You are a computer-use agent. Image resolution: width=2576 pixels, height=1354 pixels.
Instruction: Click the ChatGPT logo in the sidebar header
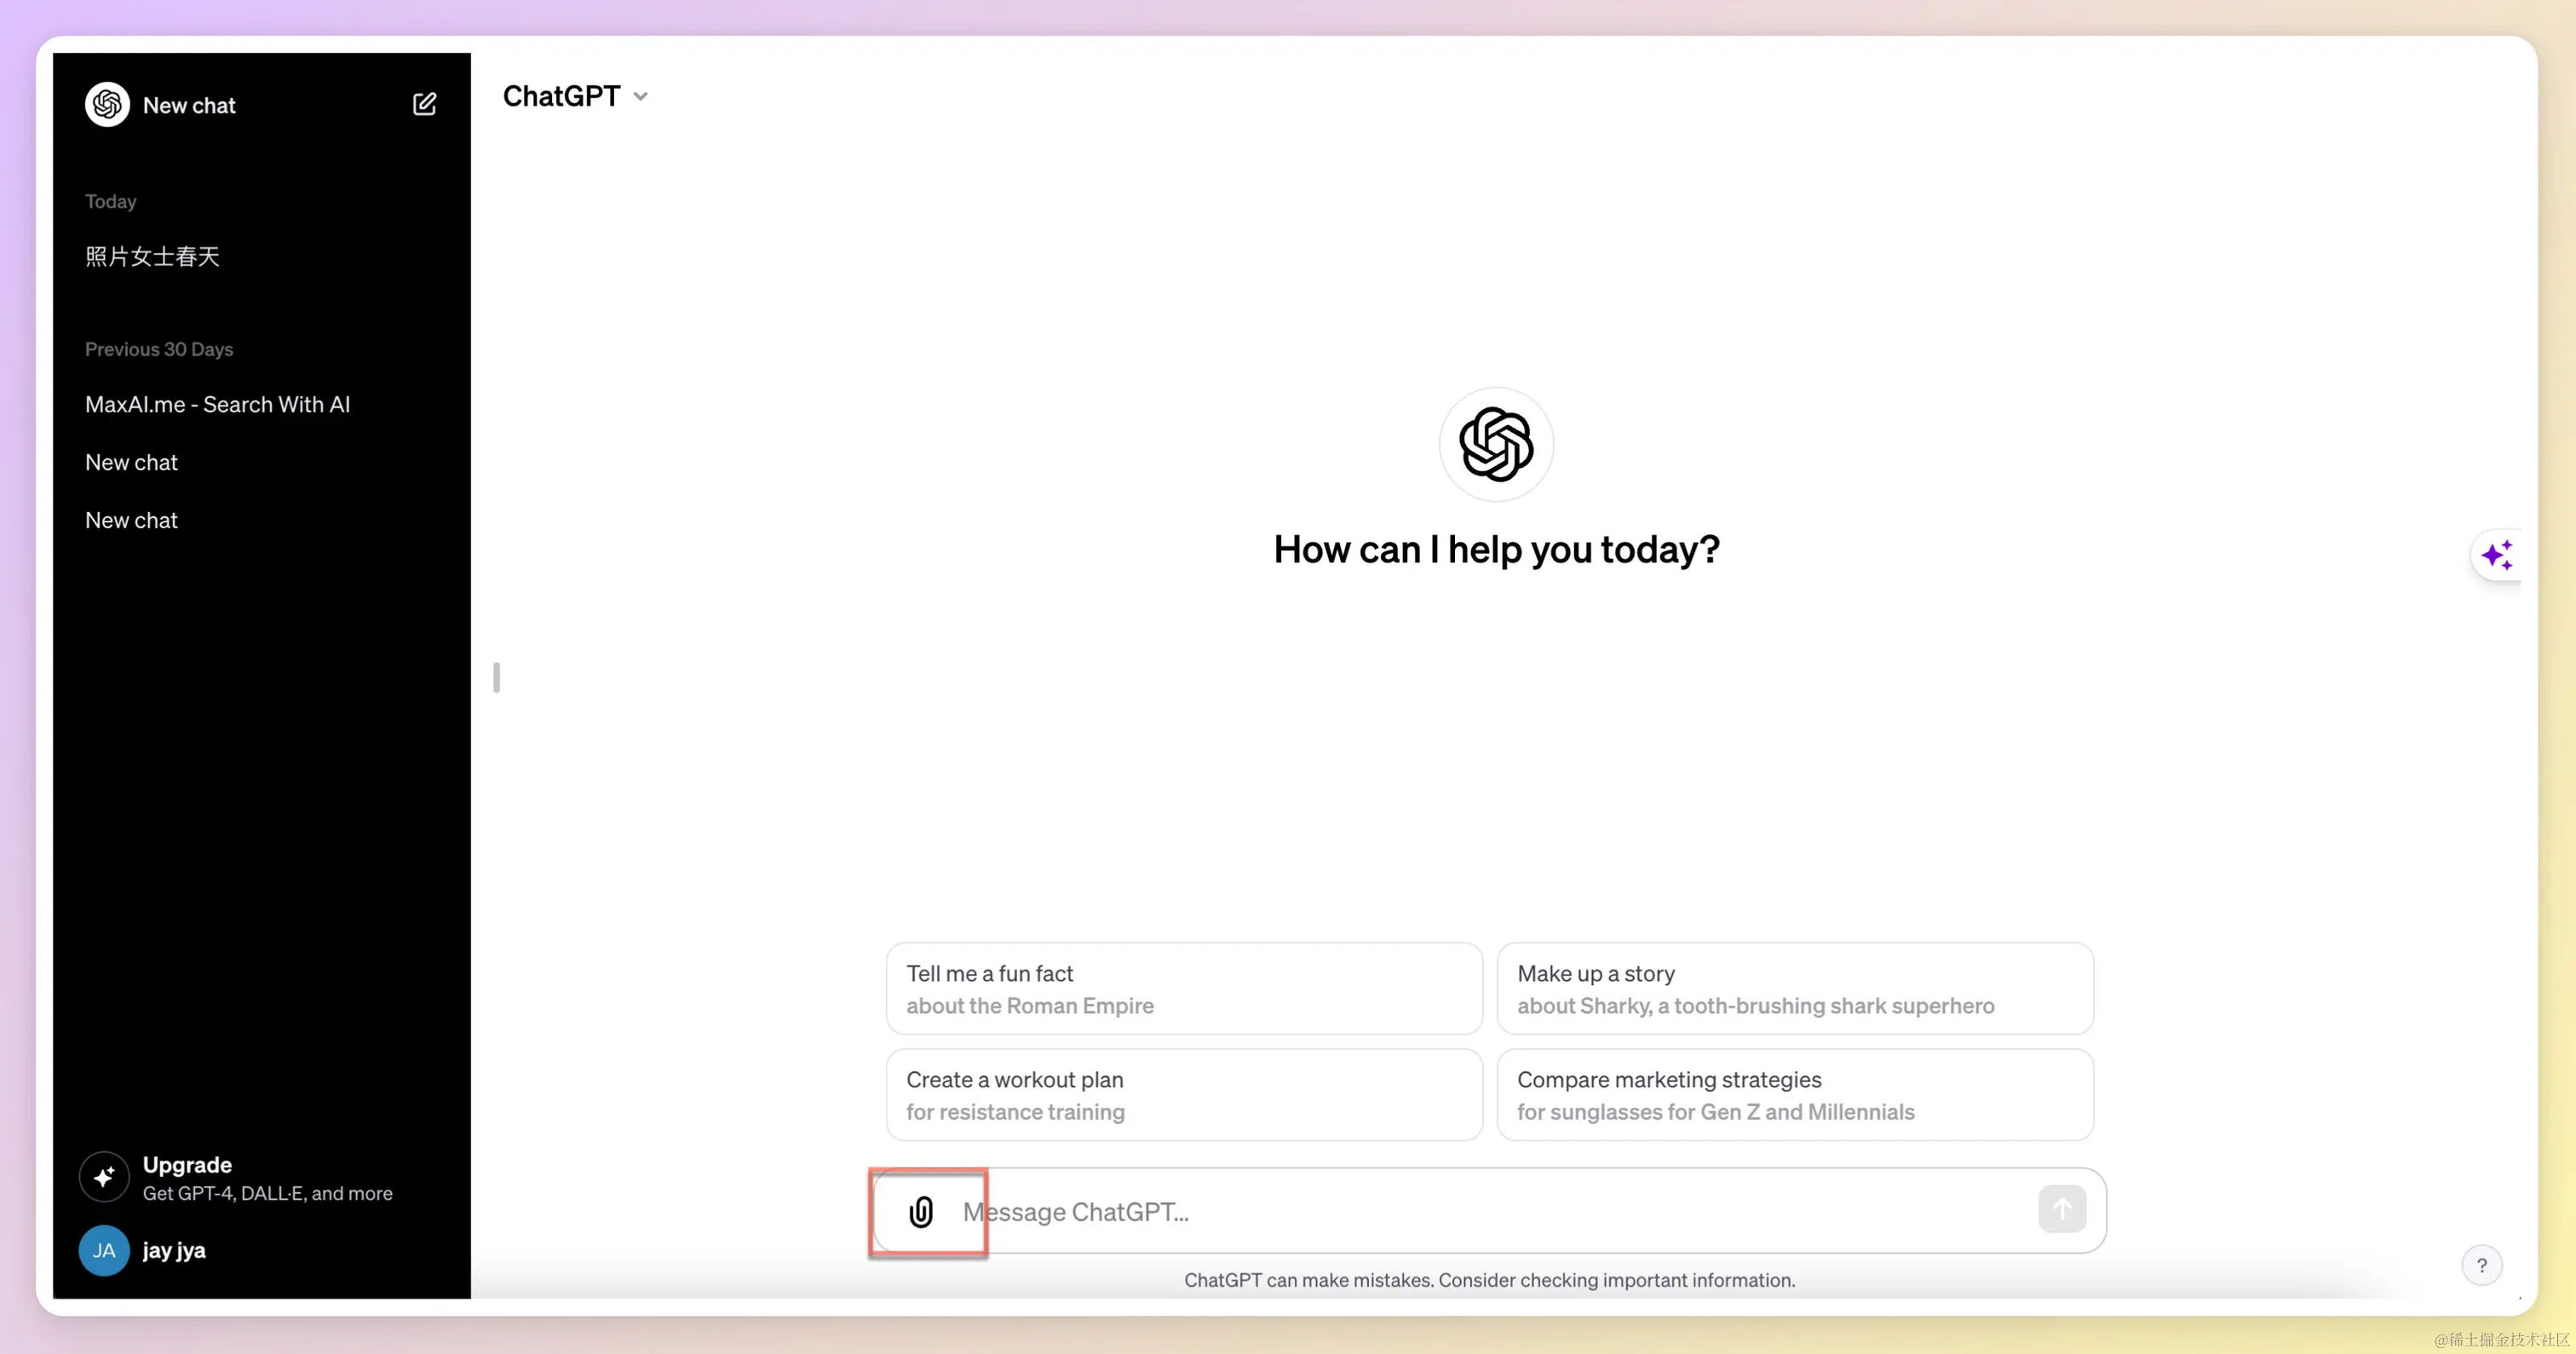(107, 104)
